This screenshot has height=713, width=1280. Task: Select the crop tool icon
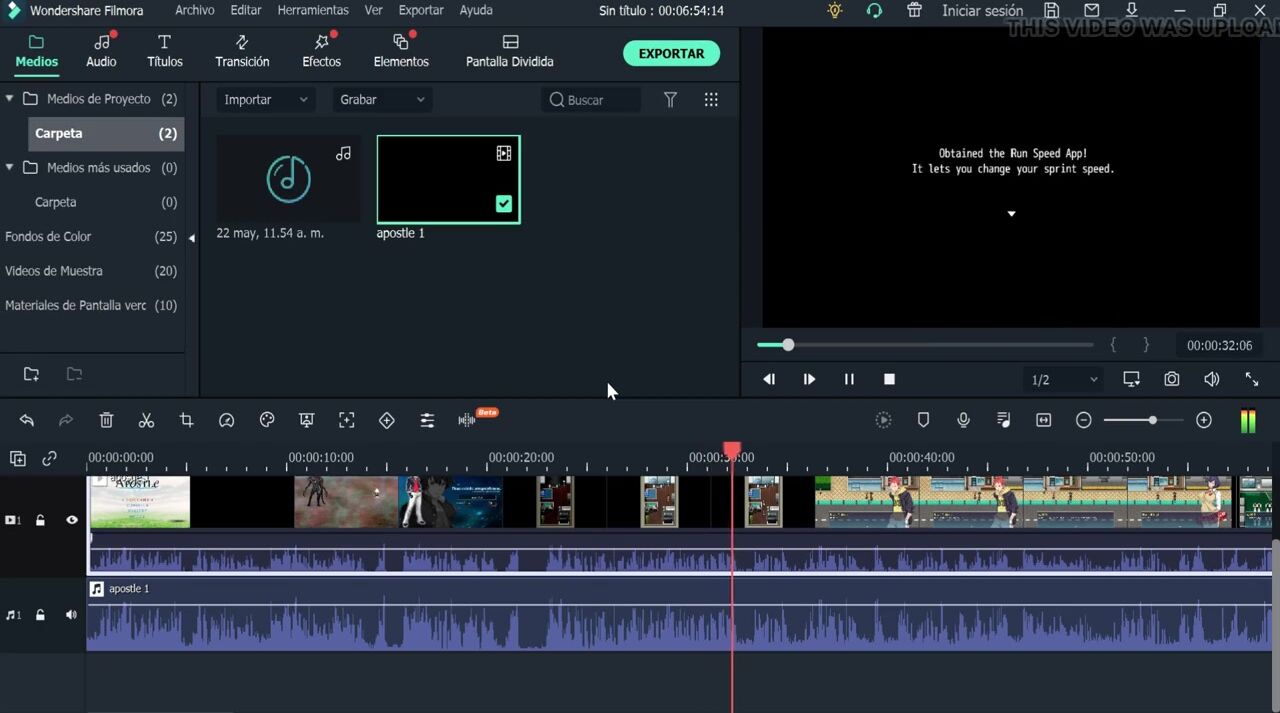click(186, 420)
